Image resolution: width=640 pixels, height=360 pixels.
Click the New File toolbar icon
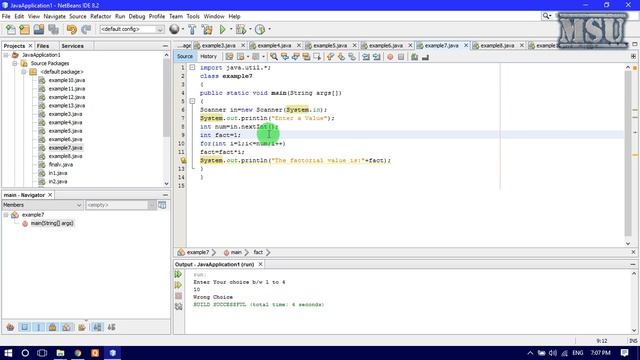[11, 29]
